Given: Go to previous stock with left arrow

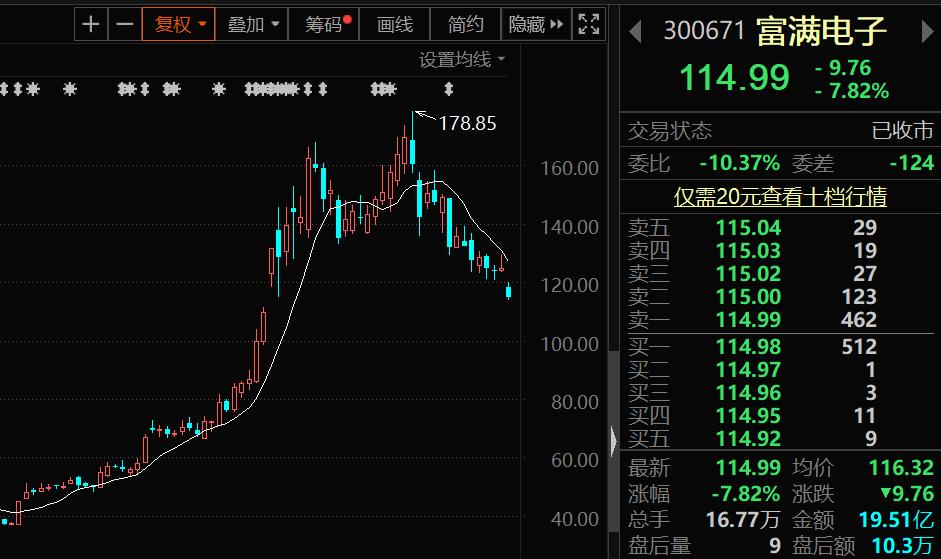Looking at the screenshot, I should (x=635, y=31).
